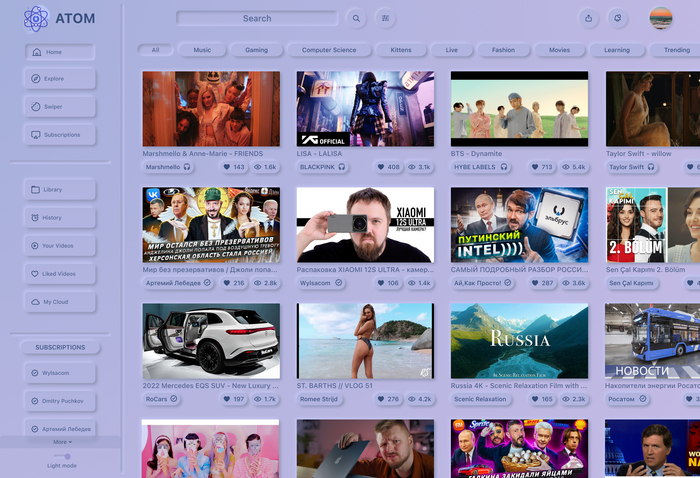Open the Romee Strijd channel tag
The height and width of the screenshot is (478, 700).
(x=319, y=399)
